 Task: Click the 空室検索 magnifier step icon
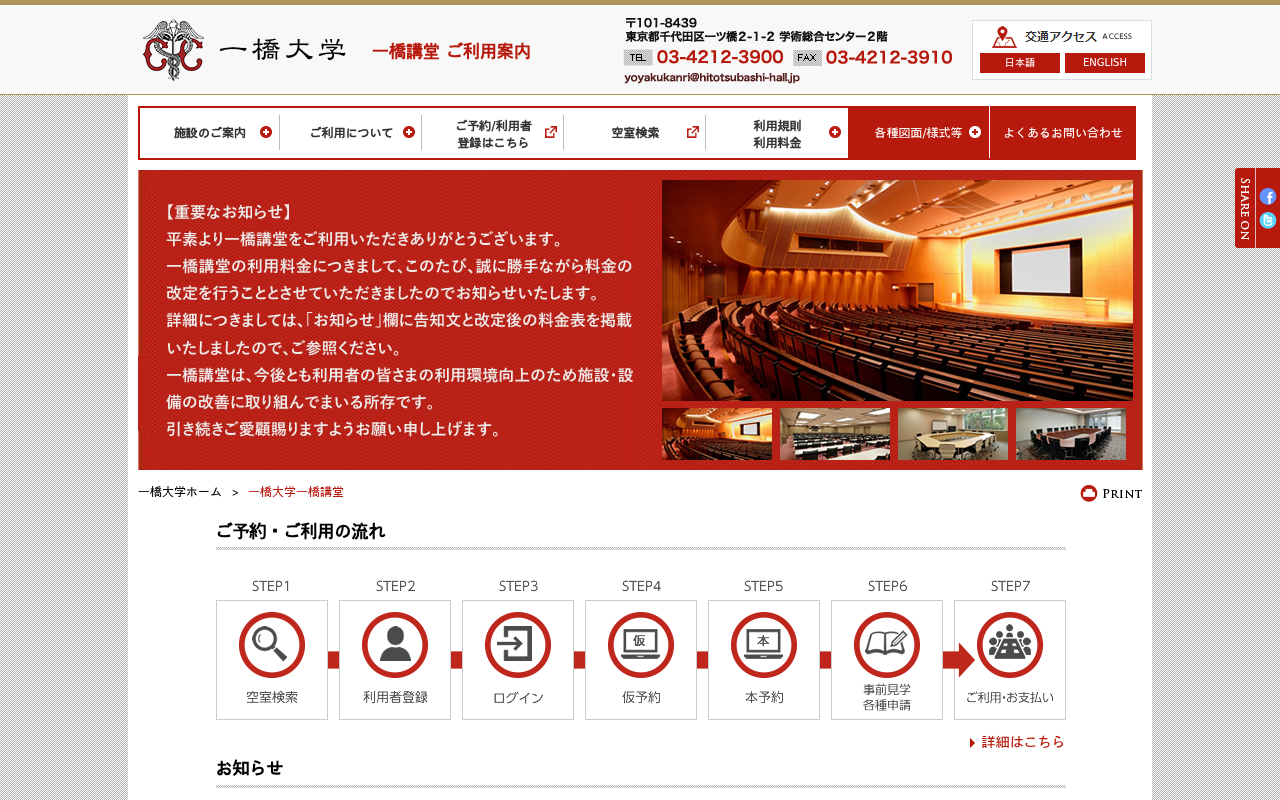[272, 645]
